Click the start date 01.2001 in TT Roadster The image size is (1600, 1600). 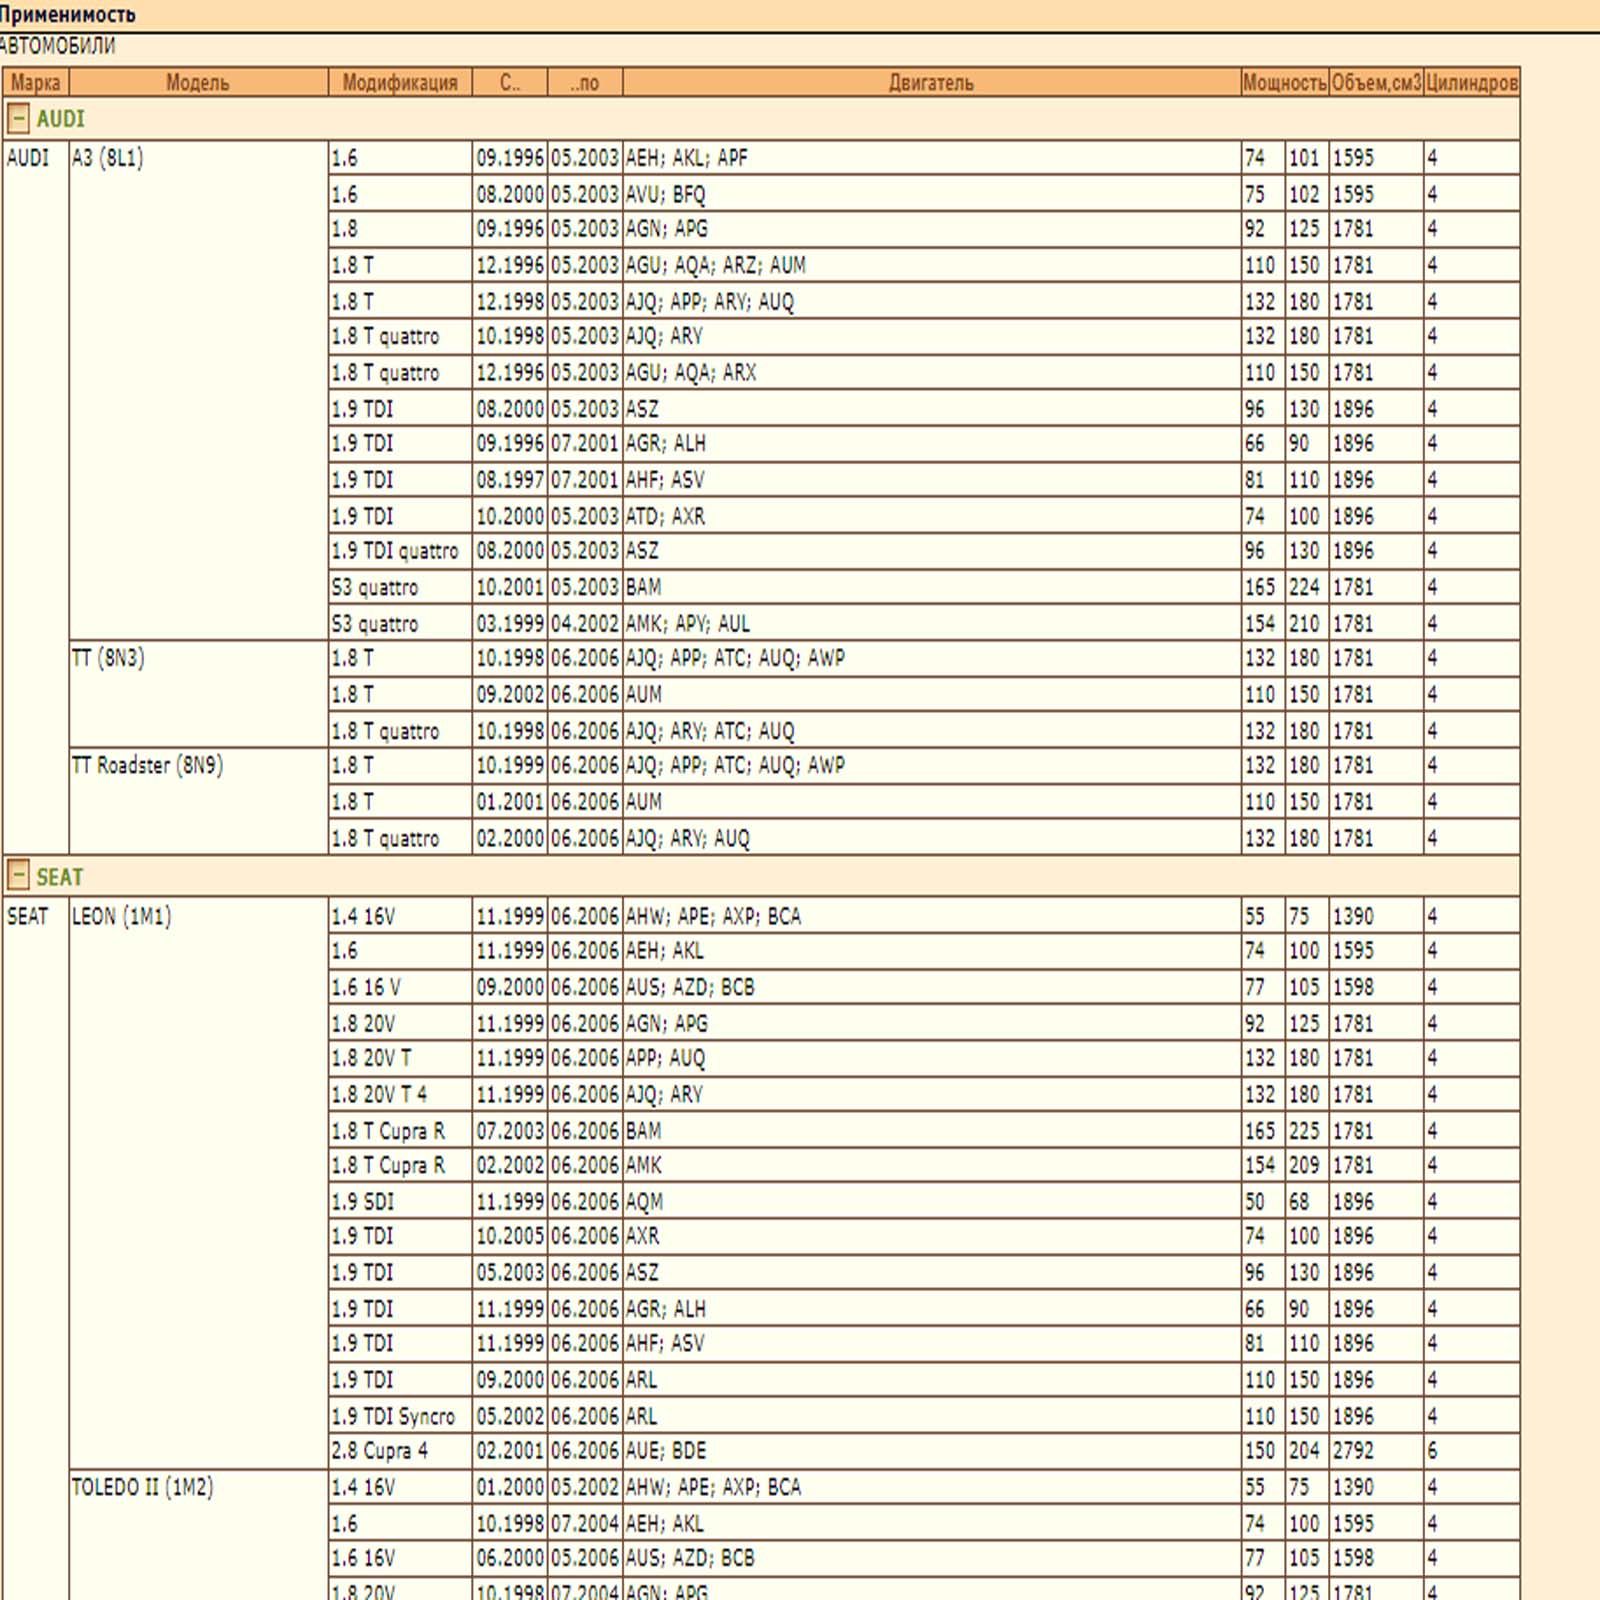510,801
